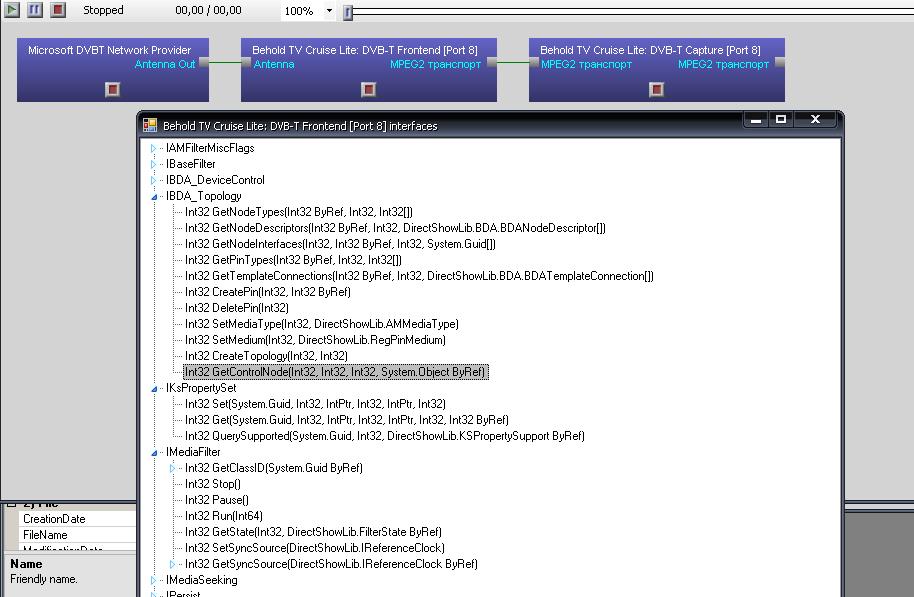The width and height of the screenshot is (914, 597).
Task: Expand the IAMFilterMiscFlags node
Action: click(x=154, y=148)
